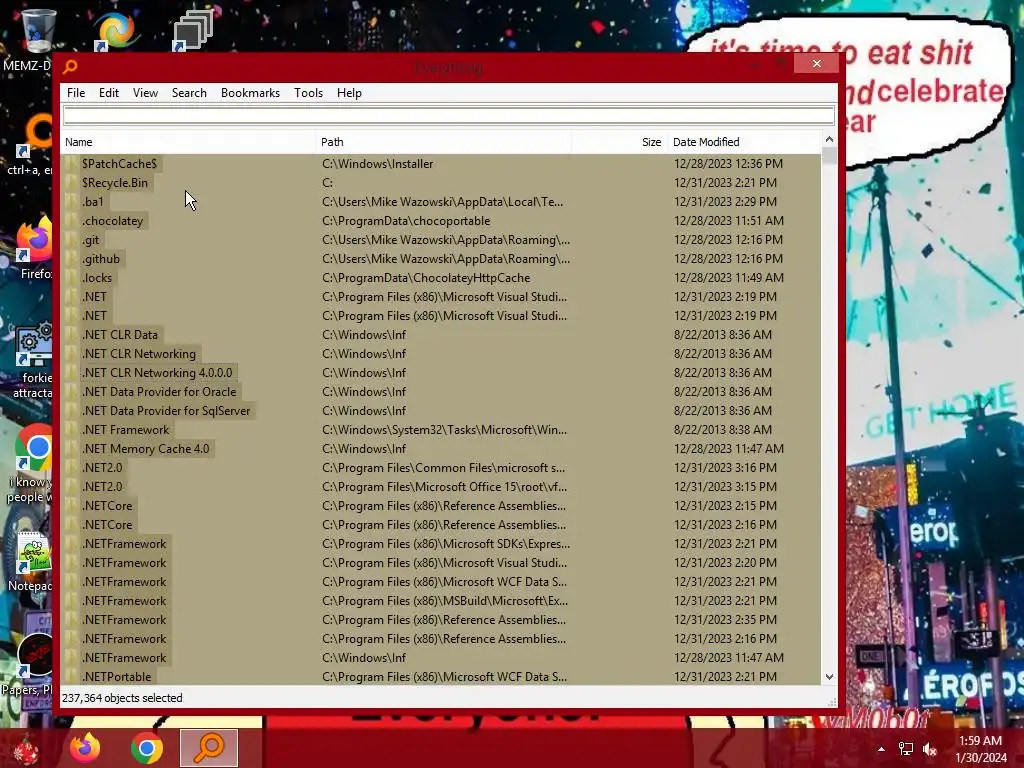Image resolution: width=1024 pixels, height=768 pixels.
Task: Click the Everything taskbar button
Action: click(209, 748)
